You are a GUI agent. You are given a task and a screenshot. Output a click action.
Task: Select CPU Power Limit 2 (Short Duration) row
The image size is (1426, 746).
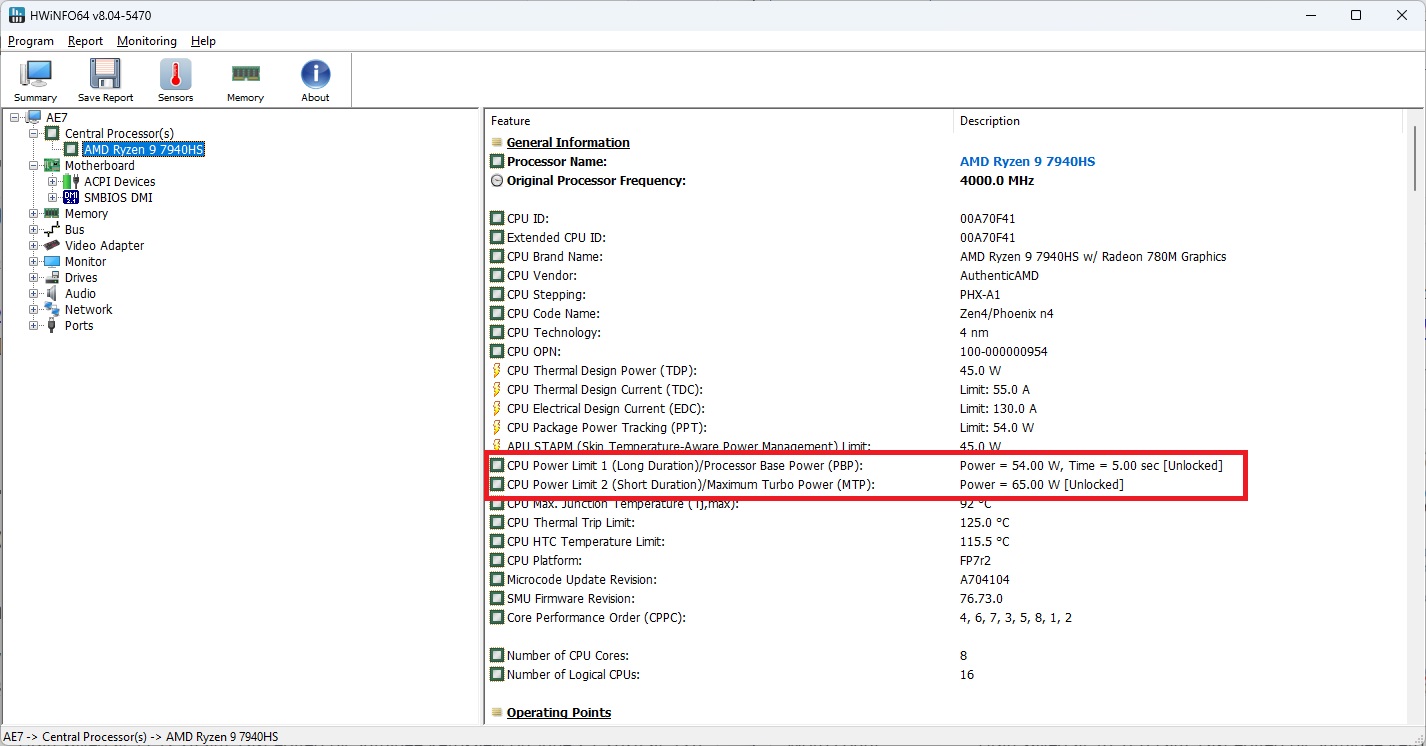pos(945,485)
